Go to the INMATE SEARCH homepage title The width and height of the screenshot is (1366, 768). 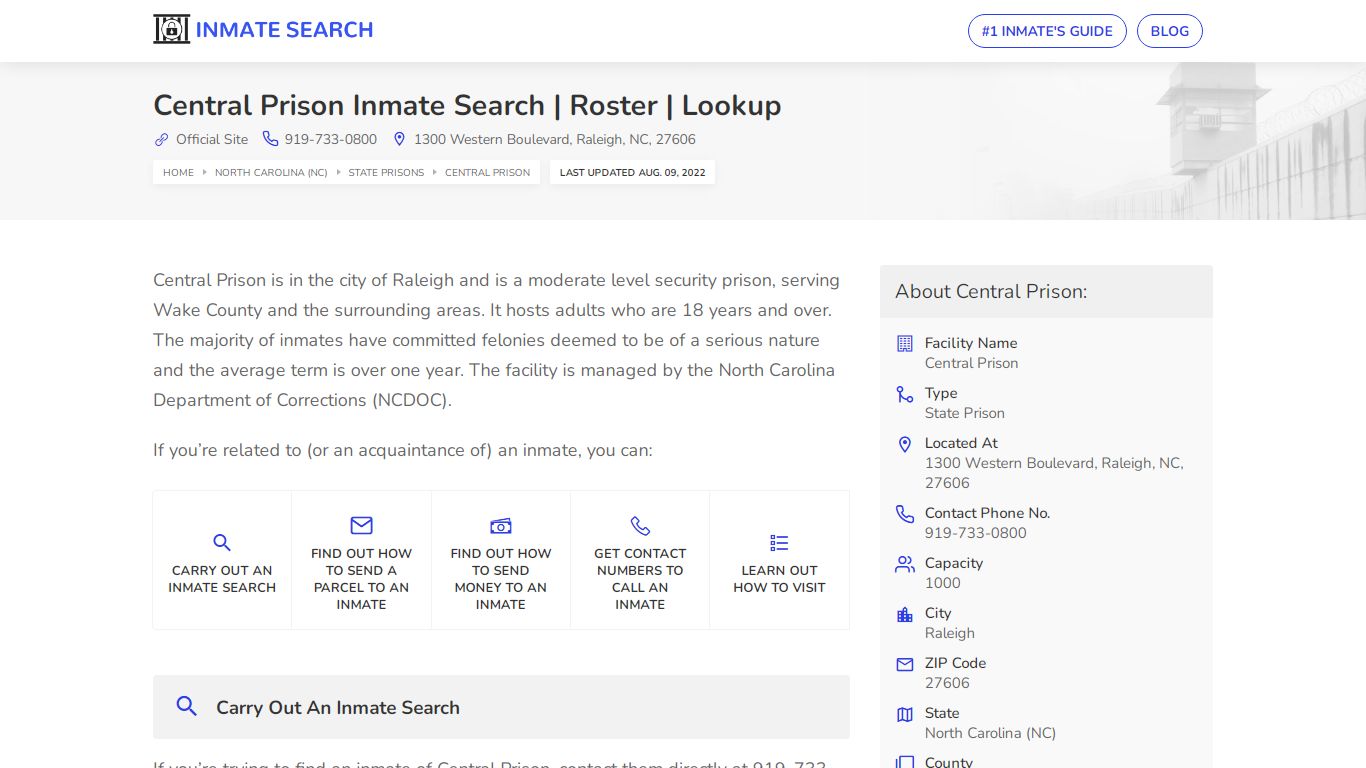(x=284, y=30)
